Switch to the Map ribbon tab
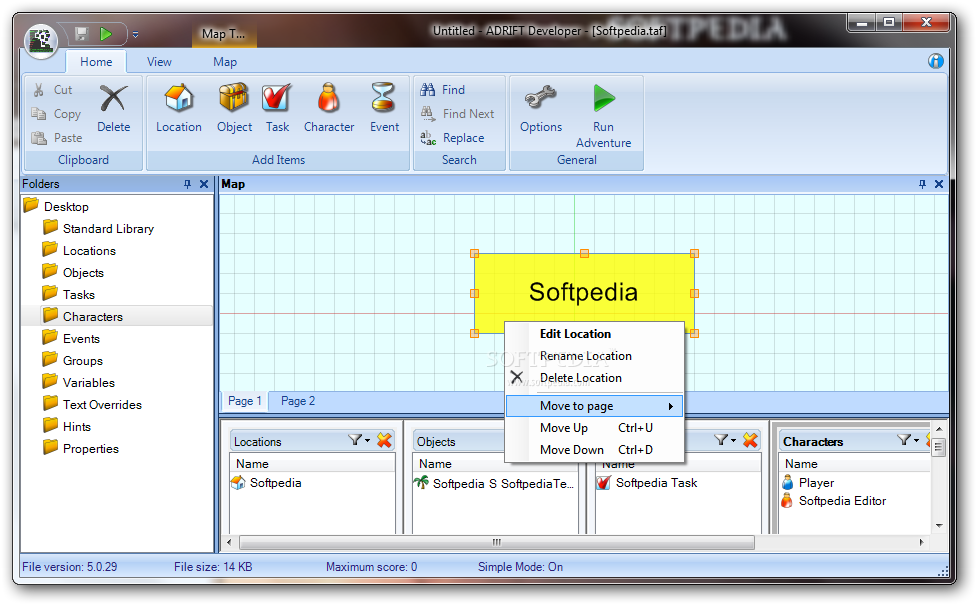 point(225,62)
